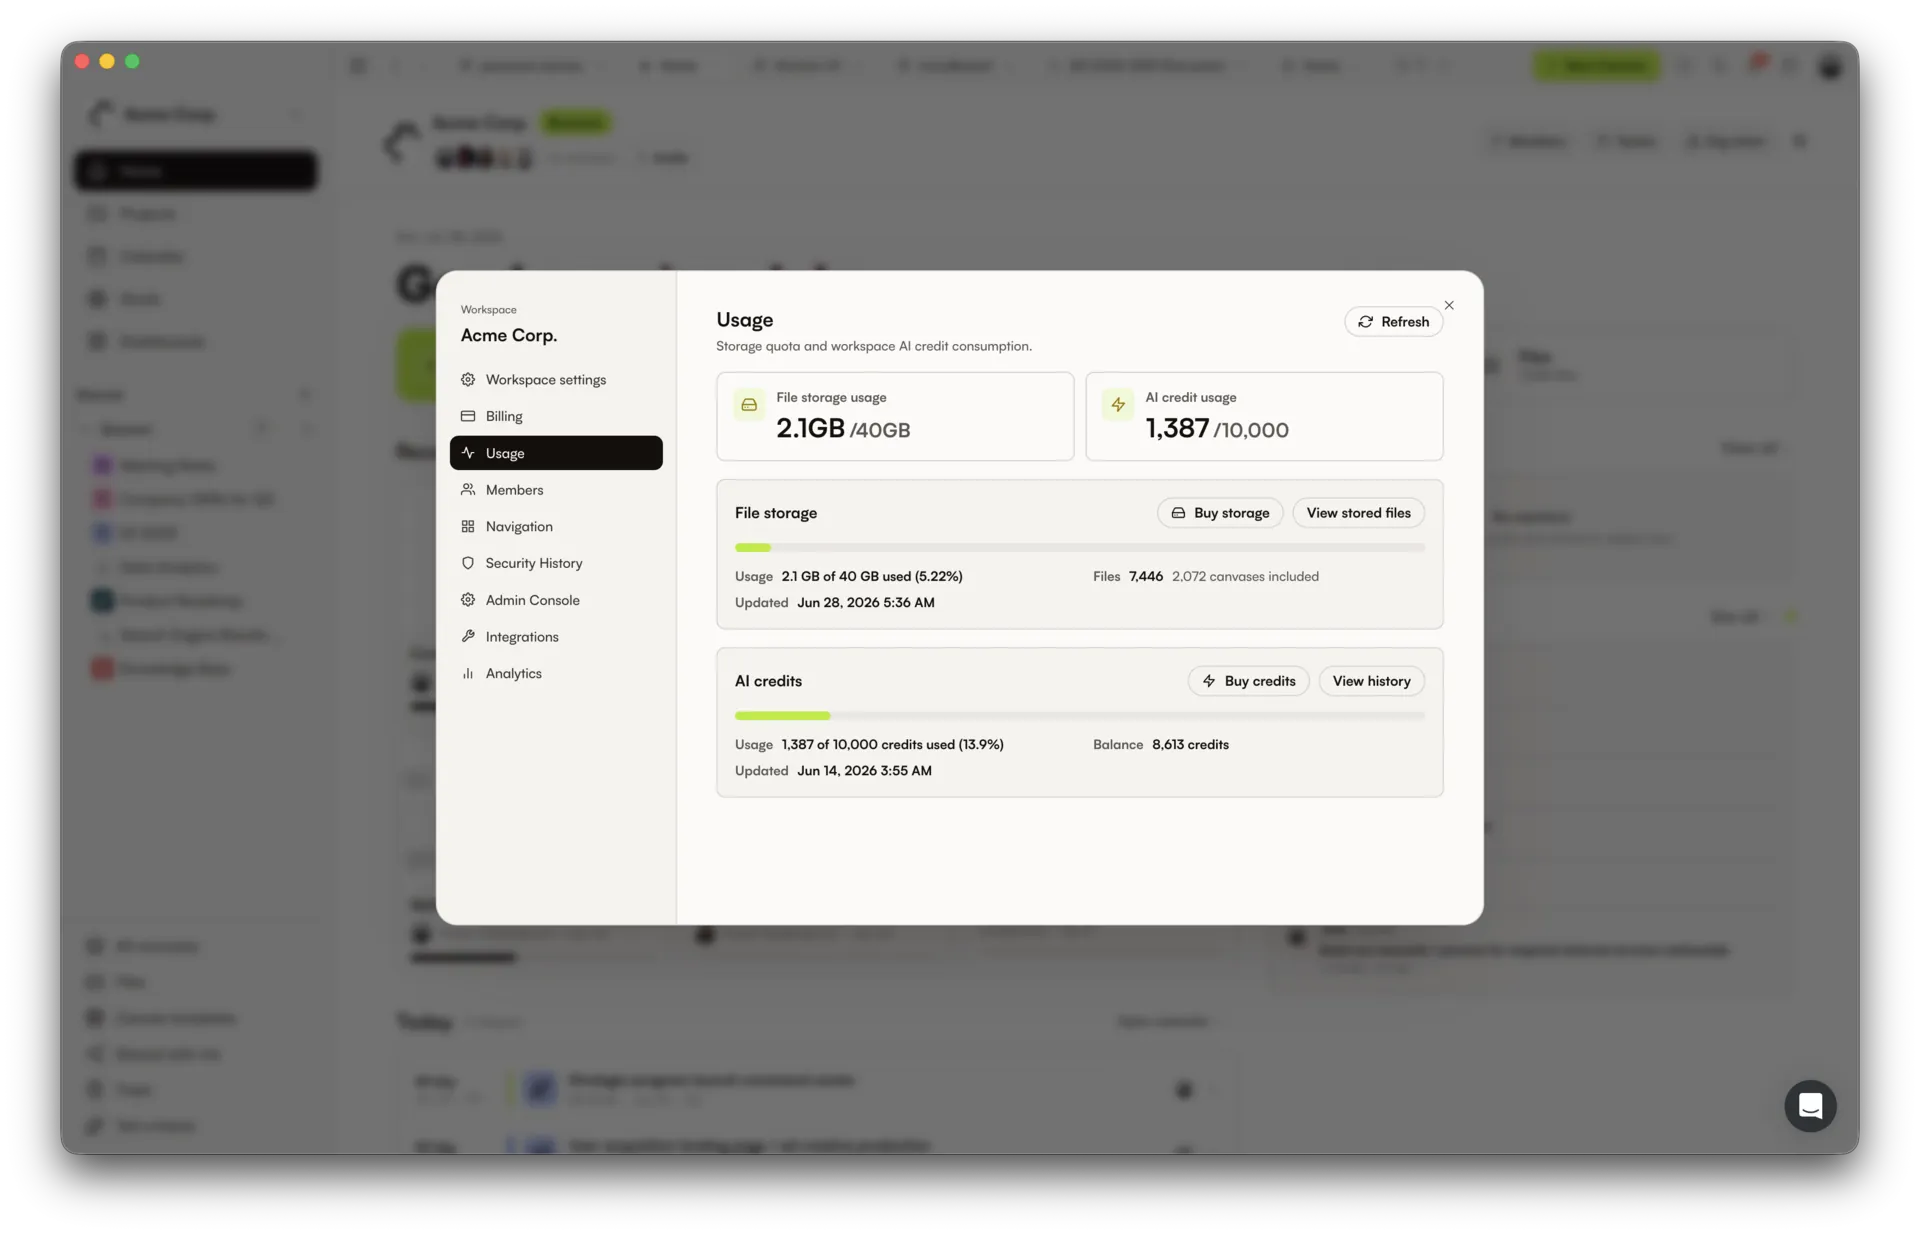The height and width of the screenshot is (1235, 1920).
Task: Click the Navigation grid icon
Action: point(468,526)
